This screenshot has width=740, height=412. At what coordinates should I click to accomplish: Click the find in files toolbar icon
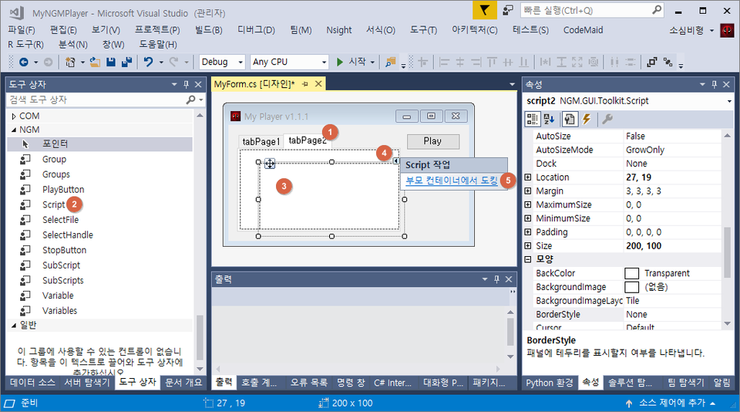(390, 62)
